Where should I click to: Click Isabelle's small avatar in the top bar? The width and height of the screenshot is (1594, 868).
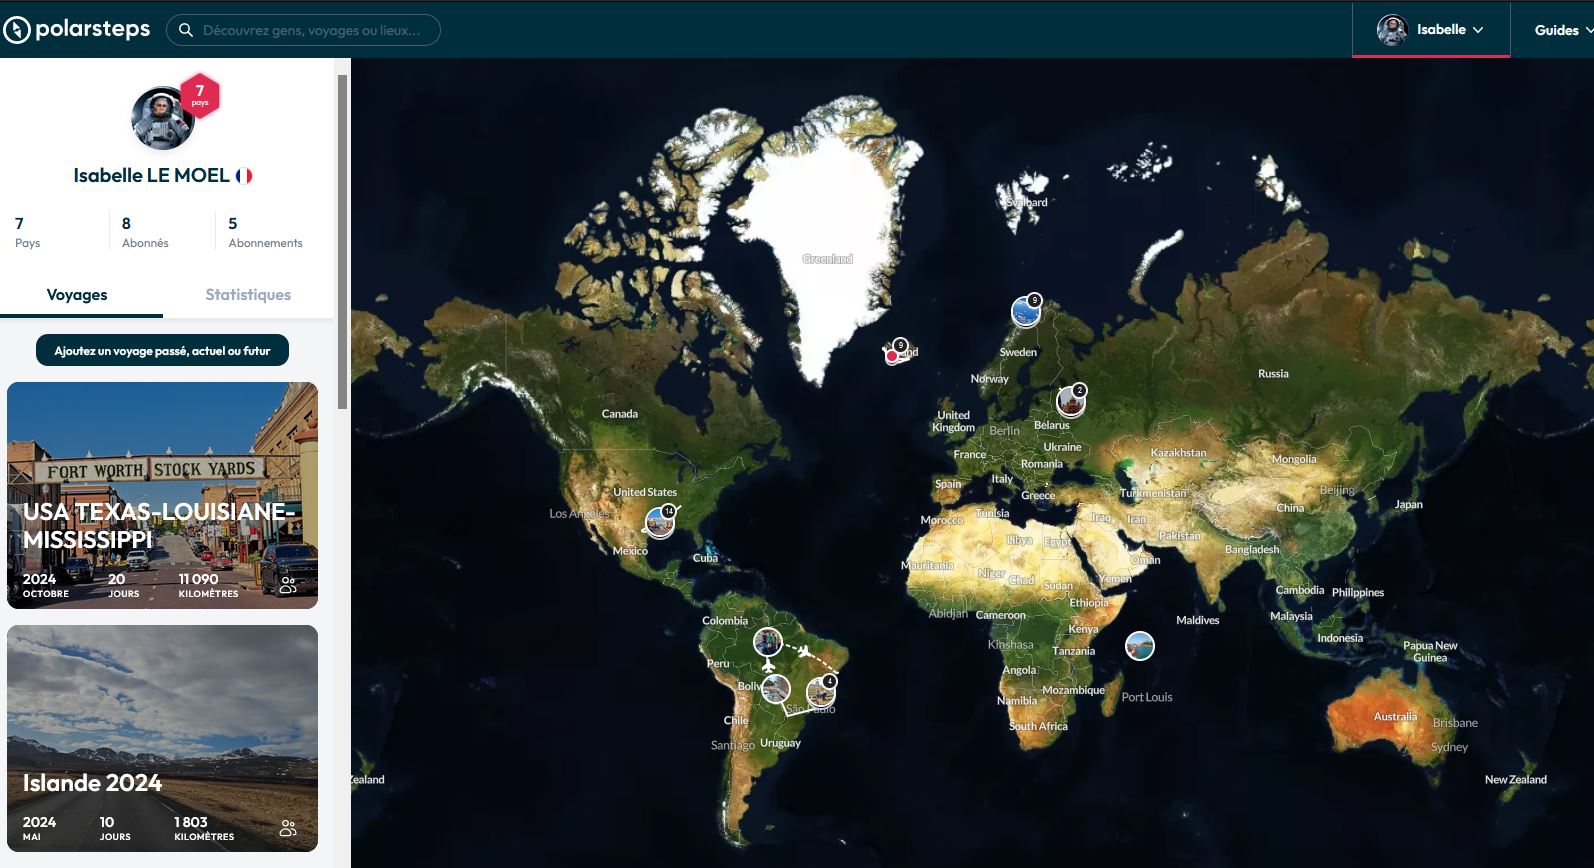pos(1392,30)
